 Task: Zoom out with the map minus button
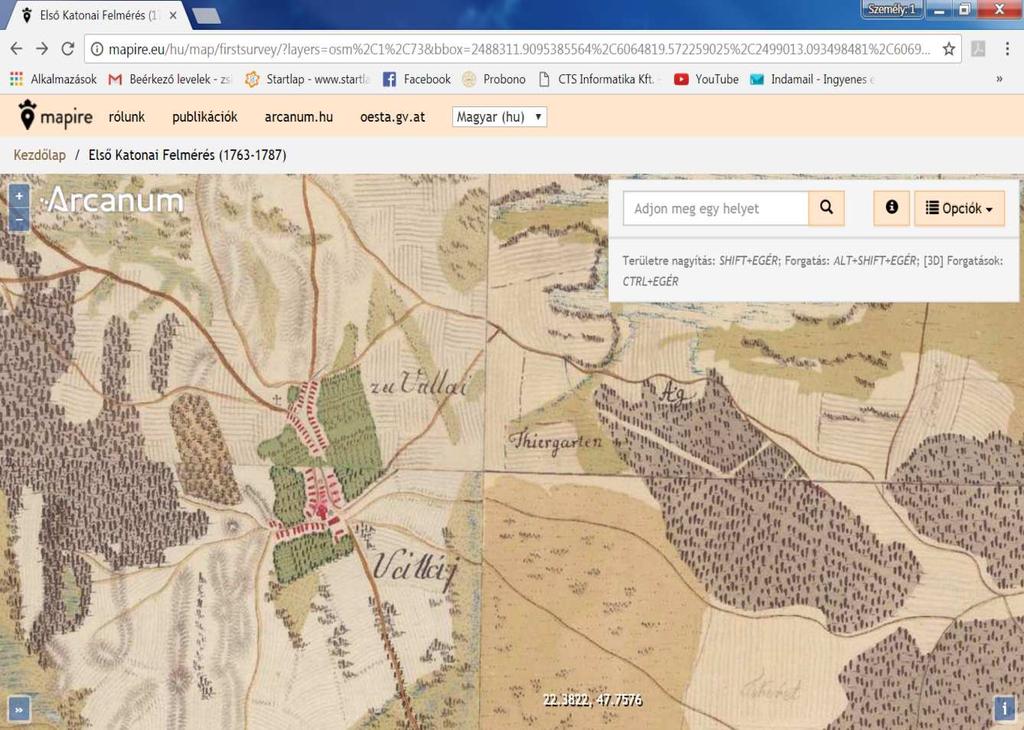pos(19,220)
